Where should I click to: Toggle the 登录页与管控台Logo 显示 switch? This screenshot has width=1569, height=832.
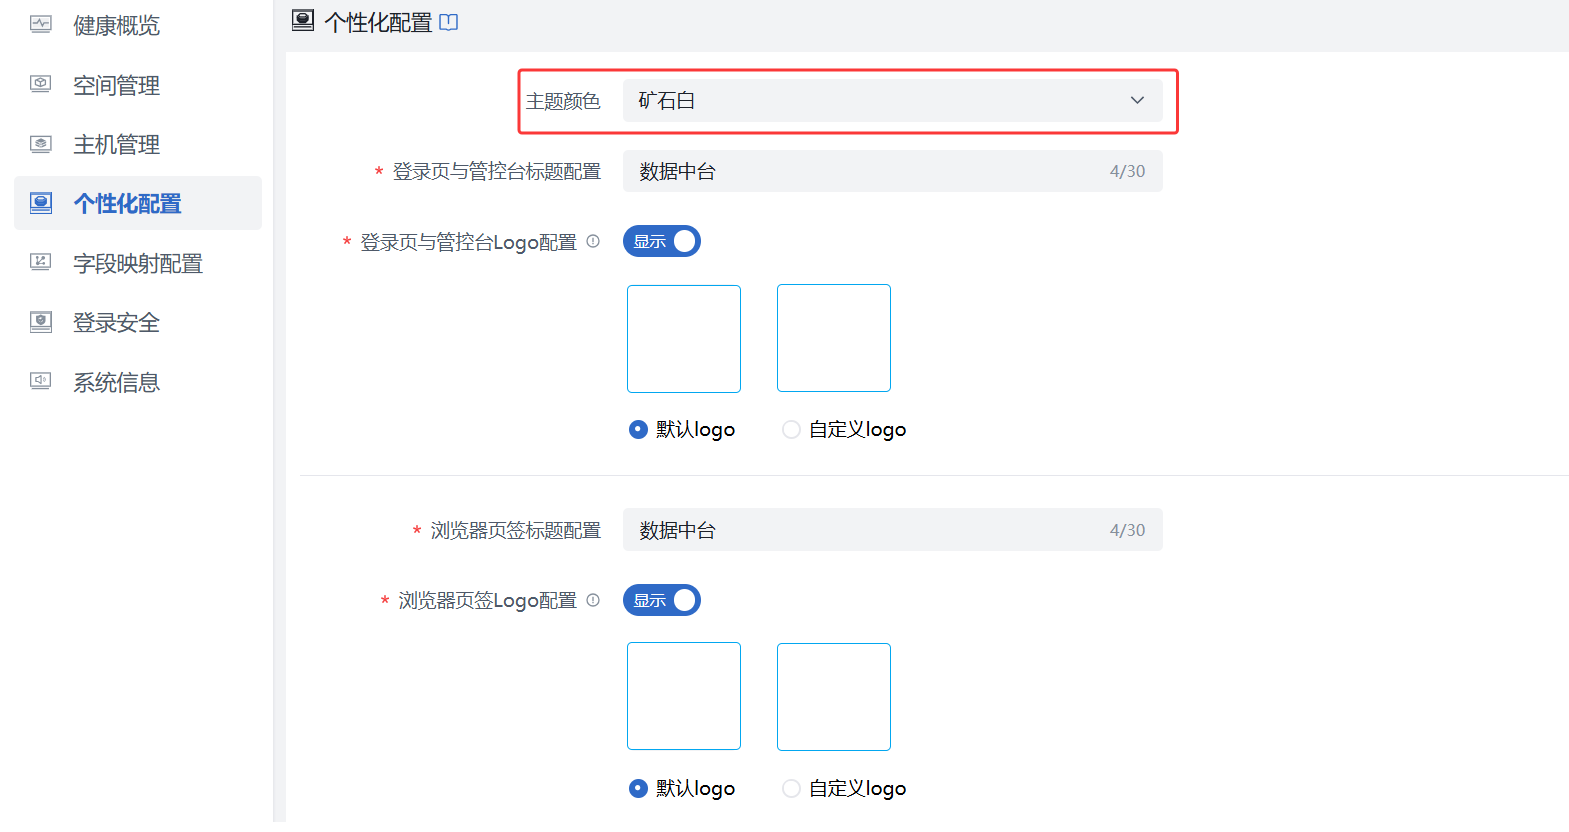[662, 241]
